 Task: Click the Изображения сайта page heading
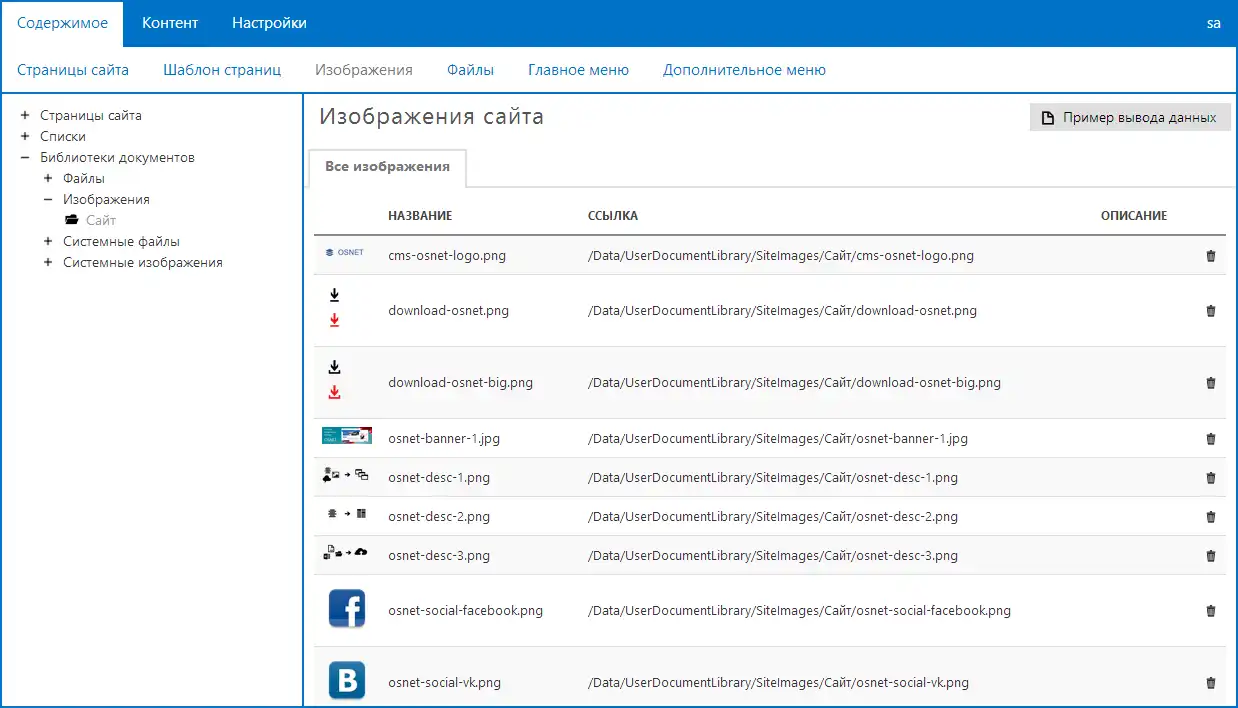(432, 117)
